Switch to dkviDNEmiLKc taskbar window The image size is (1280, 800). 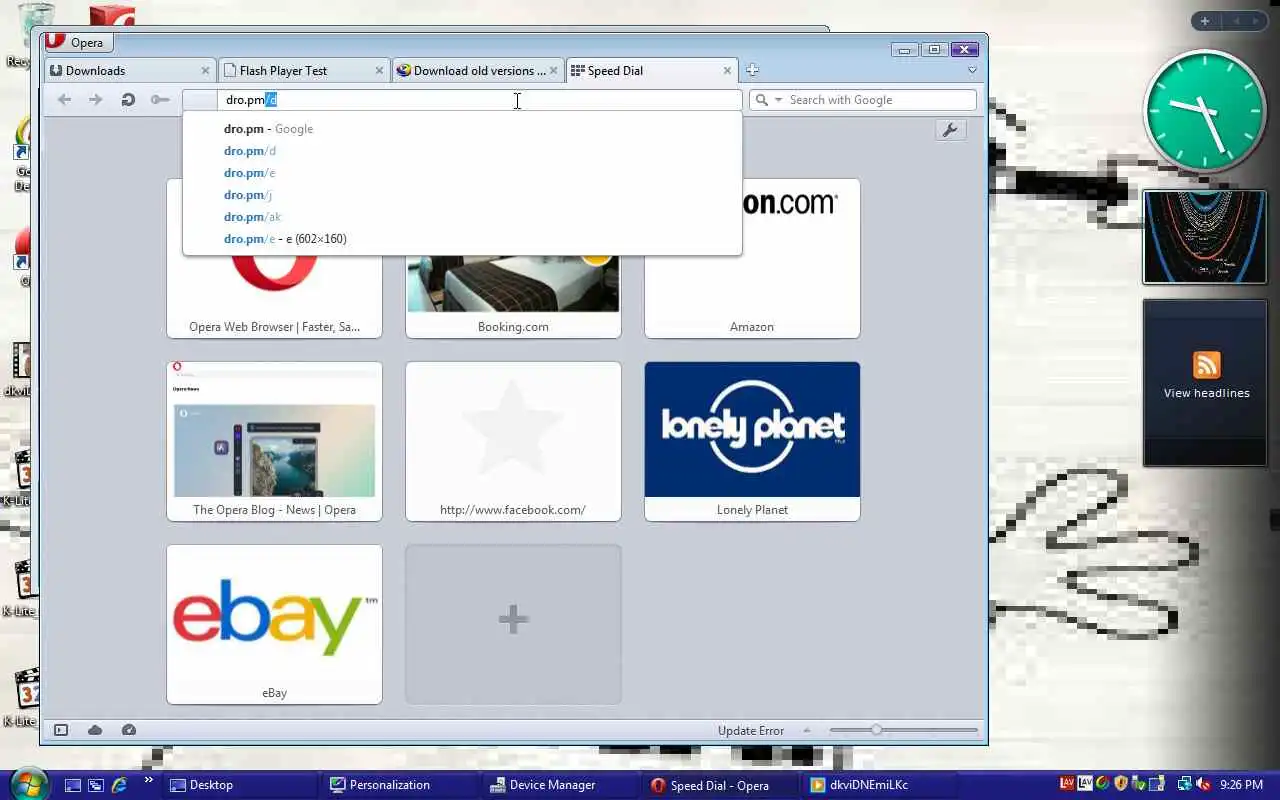[880, 785]
